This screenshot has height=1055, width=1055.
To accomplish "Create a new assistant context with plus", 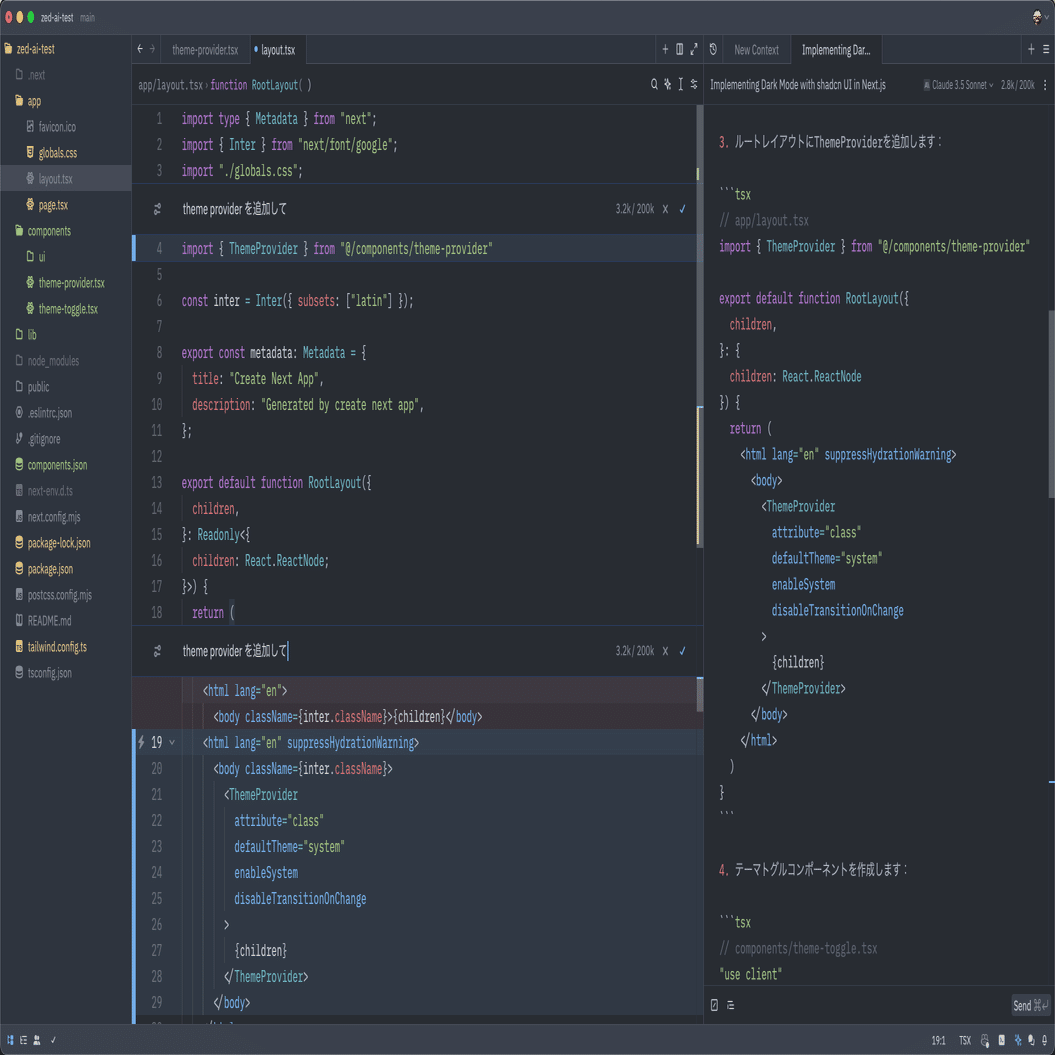I will click(x=1031, y=49).
